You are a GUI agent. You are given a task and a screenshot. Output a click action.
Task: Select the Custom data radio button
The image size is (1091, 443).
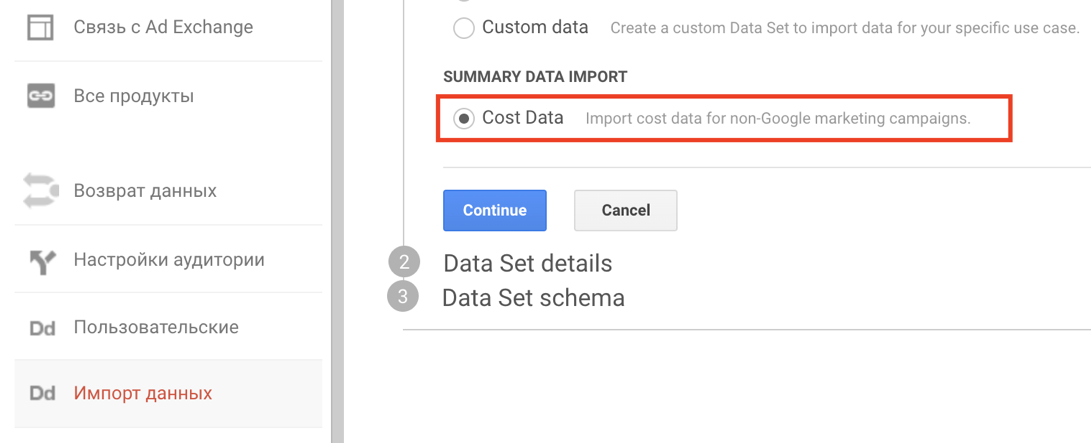tap(463, 29)
